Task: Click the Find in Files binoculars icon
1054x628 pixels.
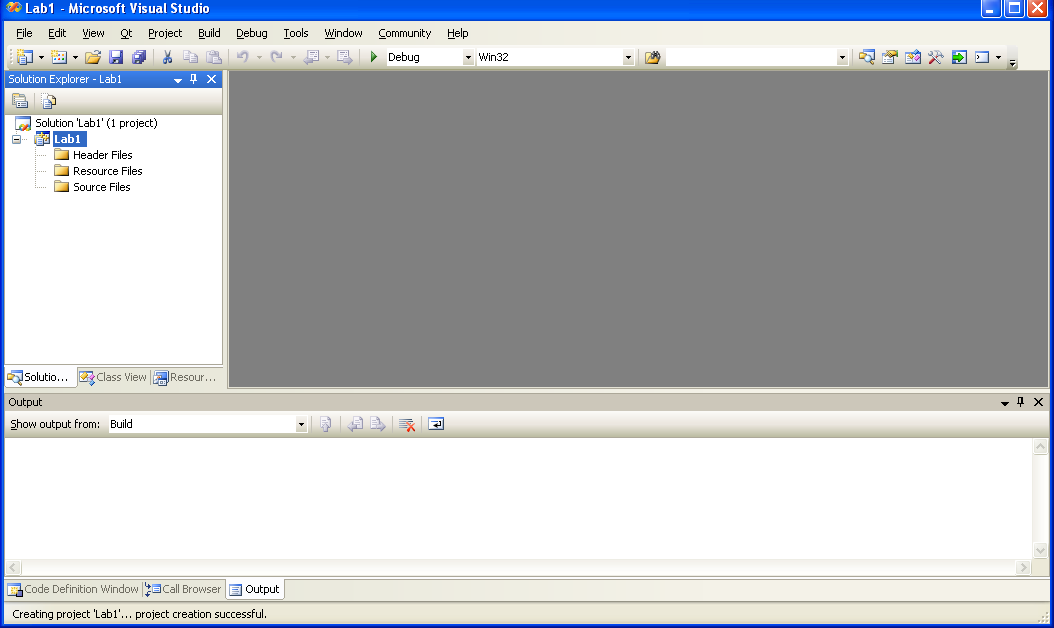Action: tap(652, 57)
